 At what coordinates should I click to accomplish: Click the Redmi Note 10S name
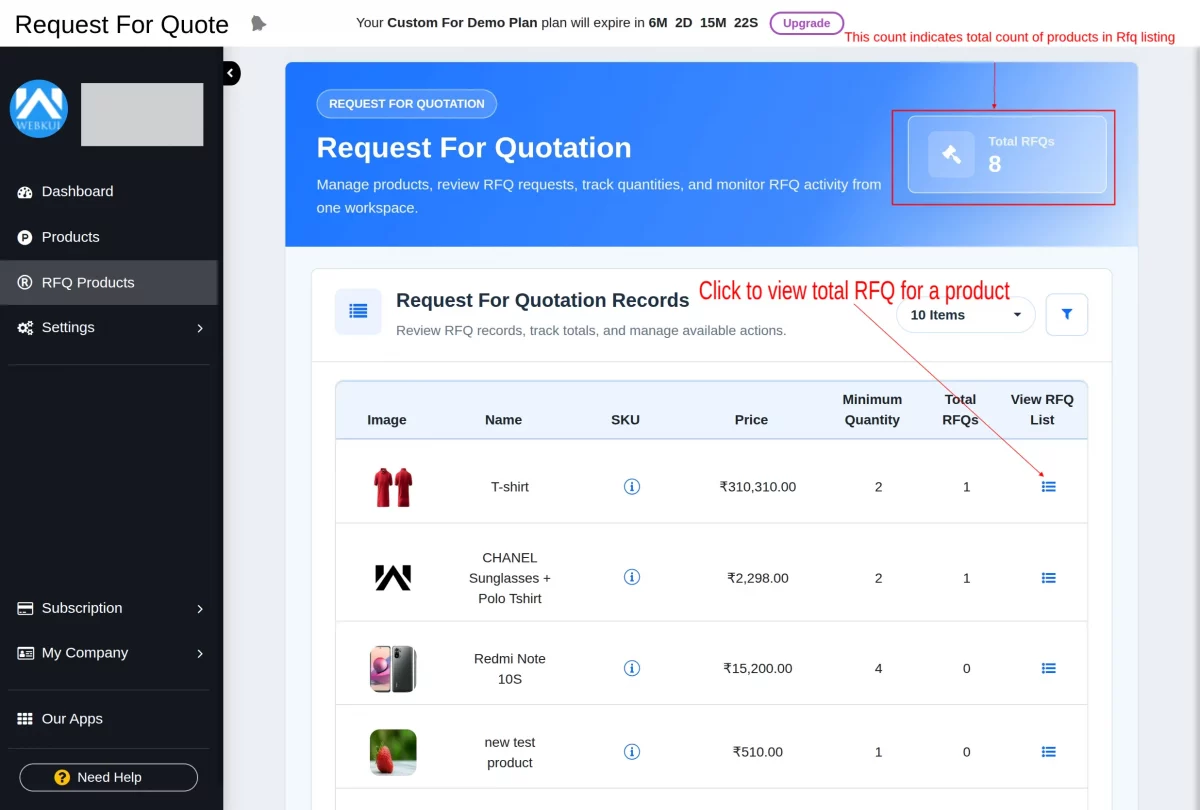[x=510, y=669]
